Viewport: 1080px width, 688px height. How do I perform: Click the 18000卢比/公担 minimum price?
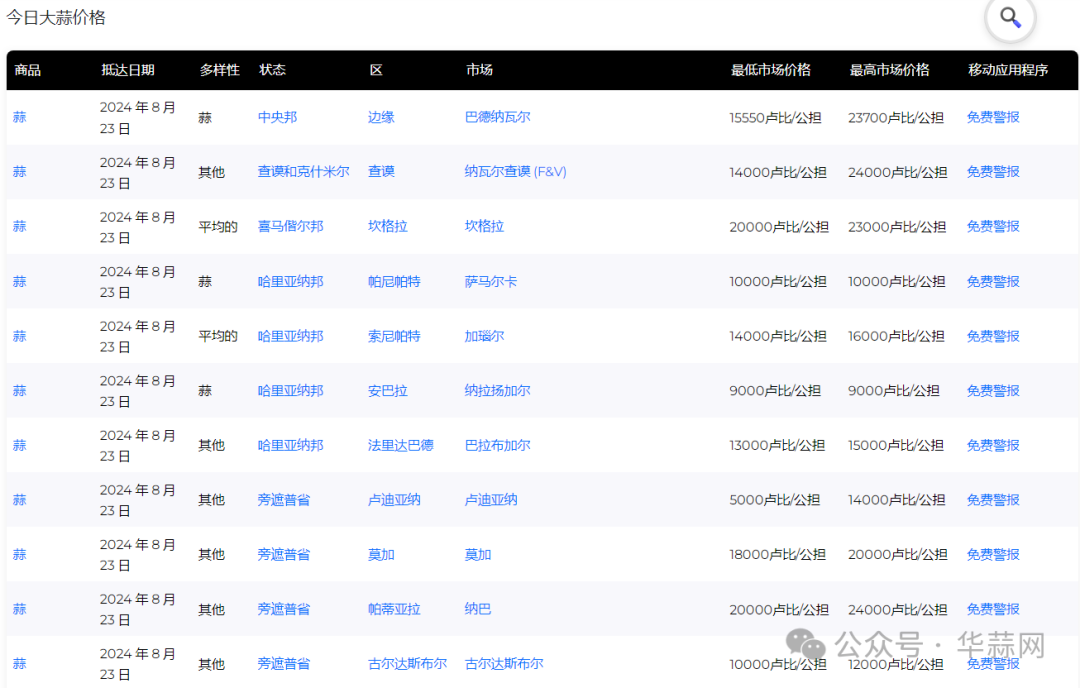(x=777, y=554)
